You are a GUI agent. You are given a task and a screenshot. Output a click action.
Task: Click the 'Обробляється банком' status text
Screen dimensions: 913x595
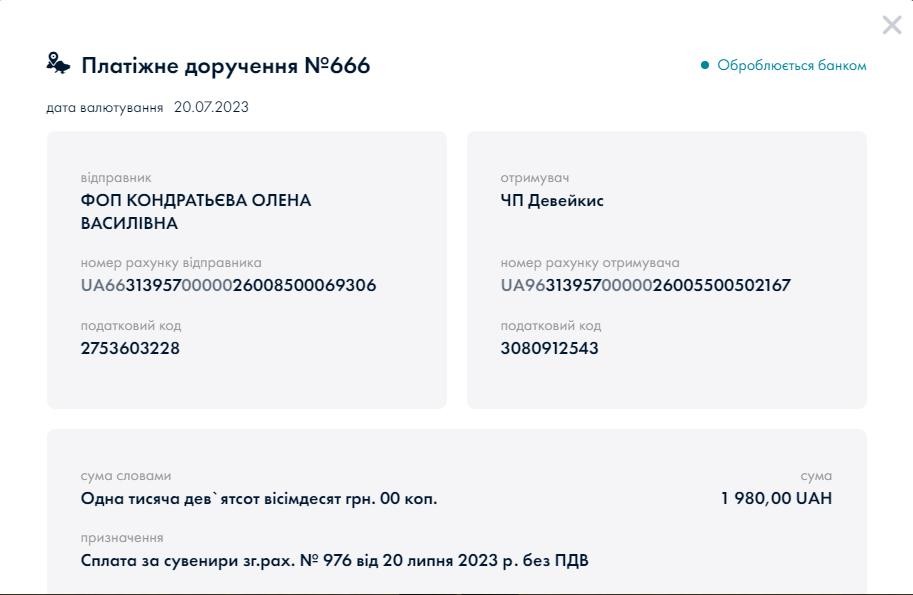click(x=791, y=66)
